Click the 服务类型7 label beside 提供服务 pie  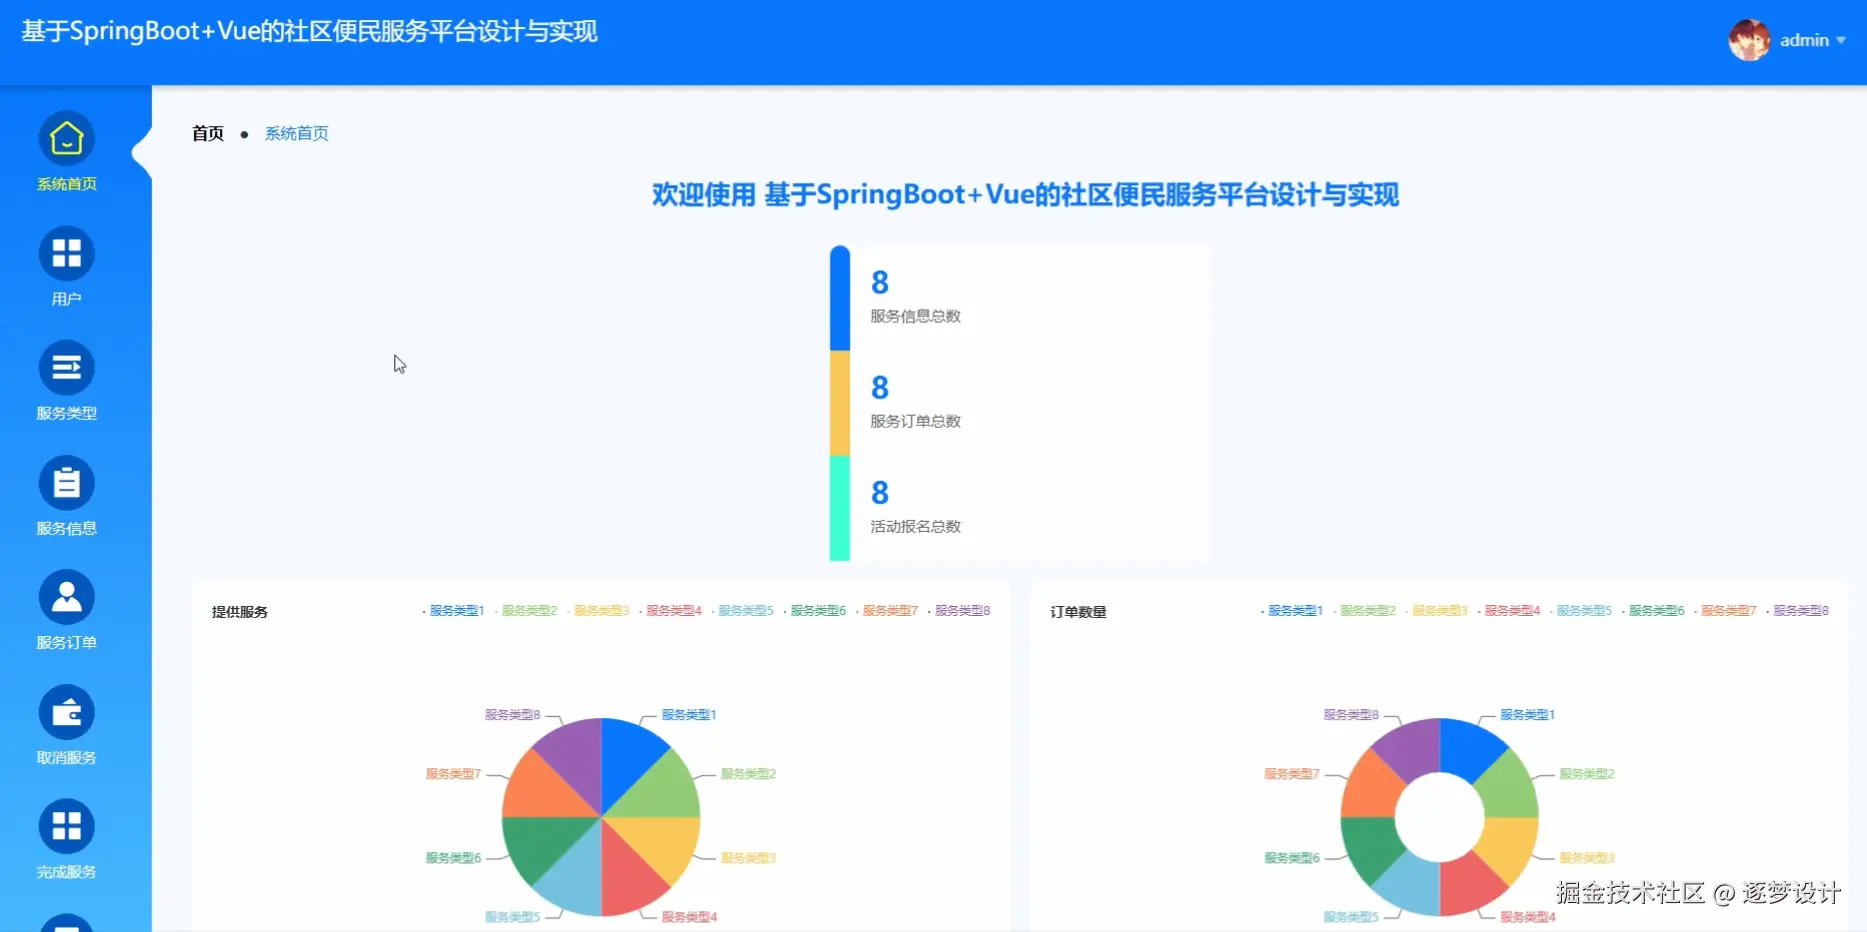tap(453, 774)
